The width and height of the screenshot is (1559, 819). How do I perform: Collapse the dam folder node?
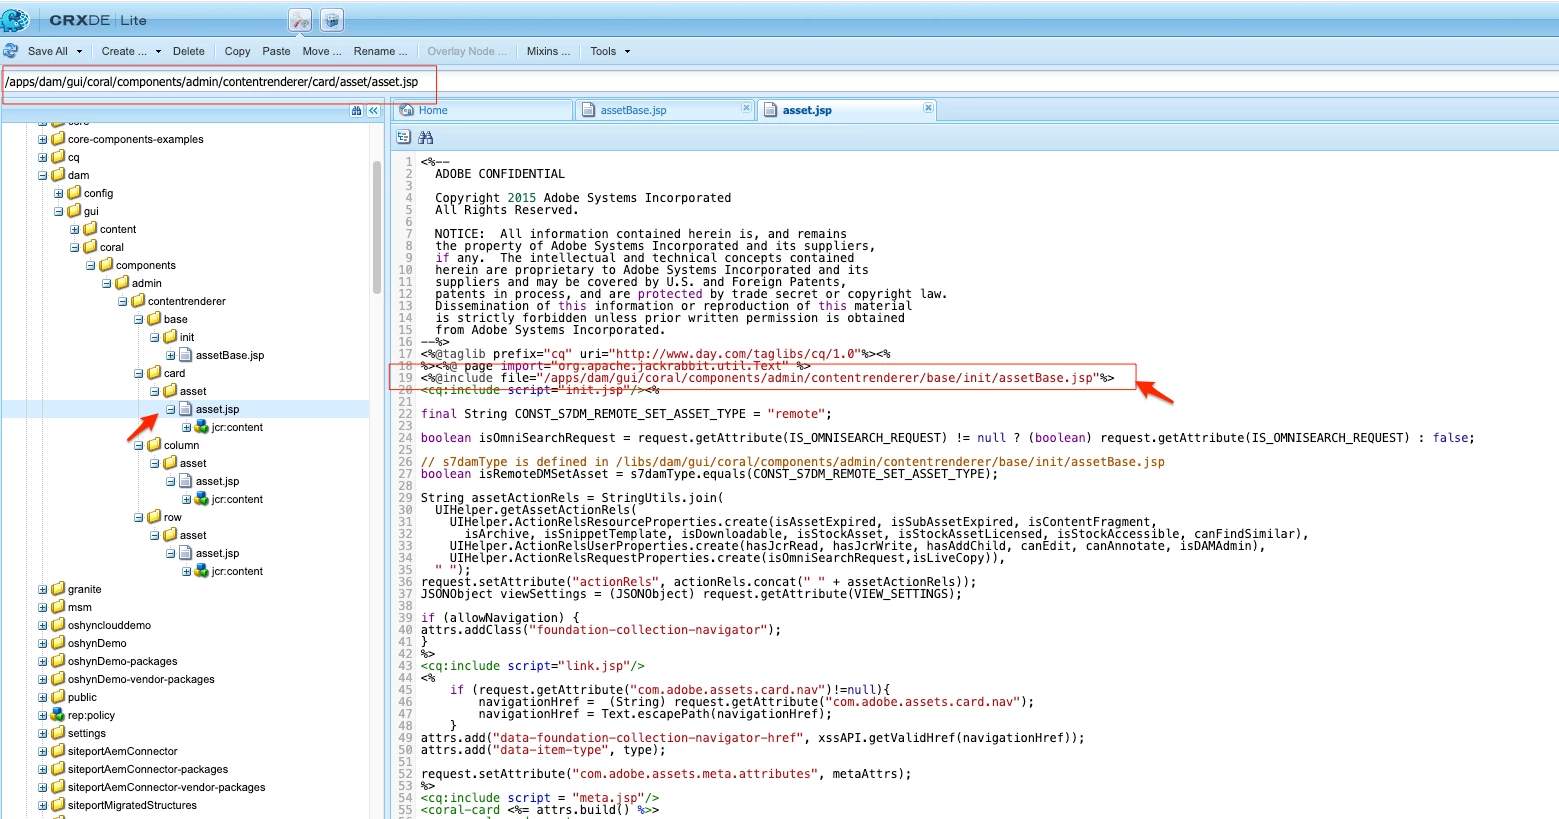[43, 175]
